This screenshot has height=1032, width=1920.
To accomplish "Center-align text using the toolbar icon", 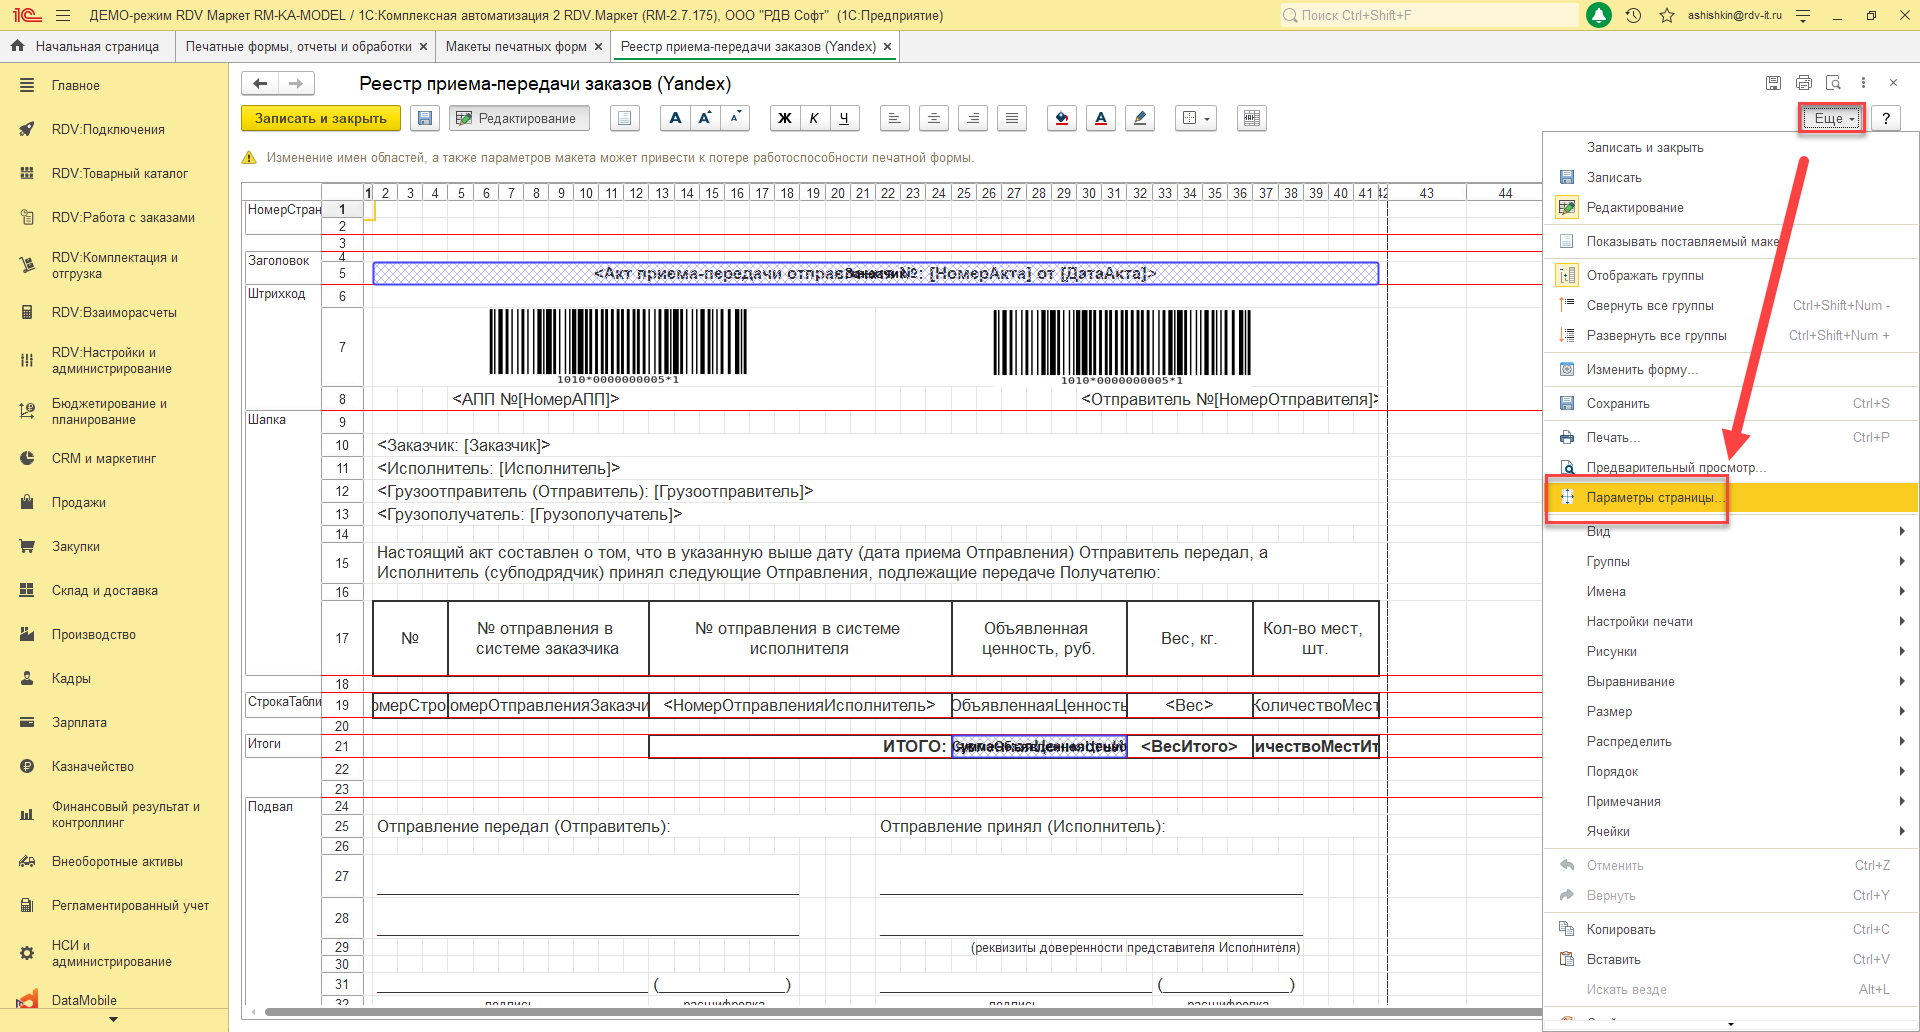I will (933, 118).
